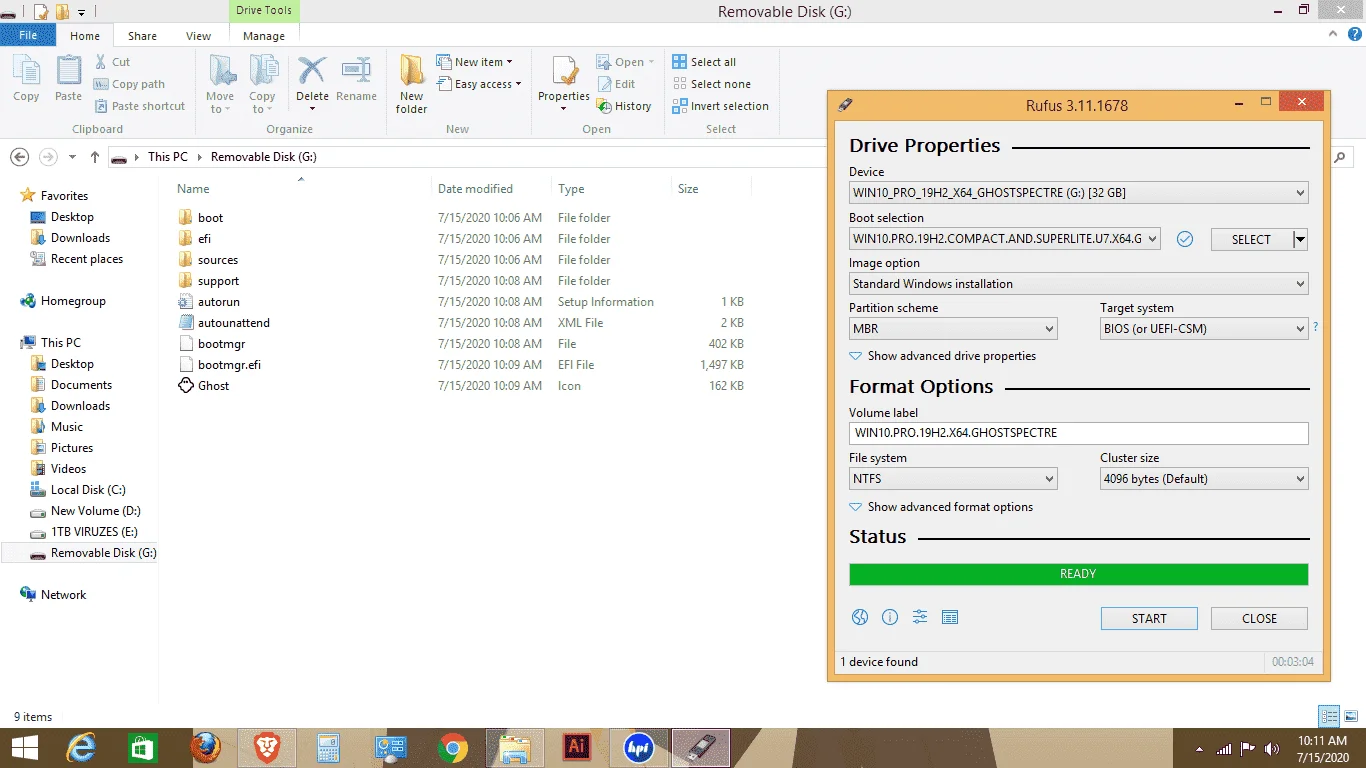Click the Windows Start button
Viewport: 1366px width, 768px height.
(x=24, y=748)
